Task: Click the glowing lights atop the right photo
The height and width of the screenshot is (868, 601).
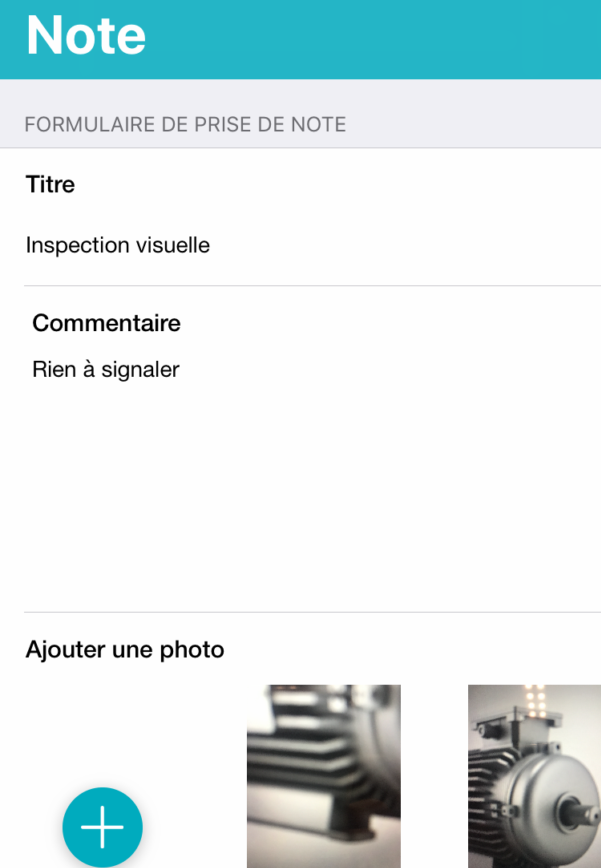Action: [x=535, y=699]
